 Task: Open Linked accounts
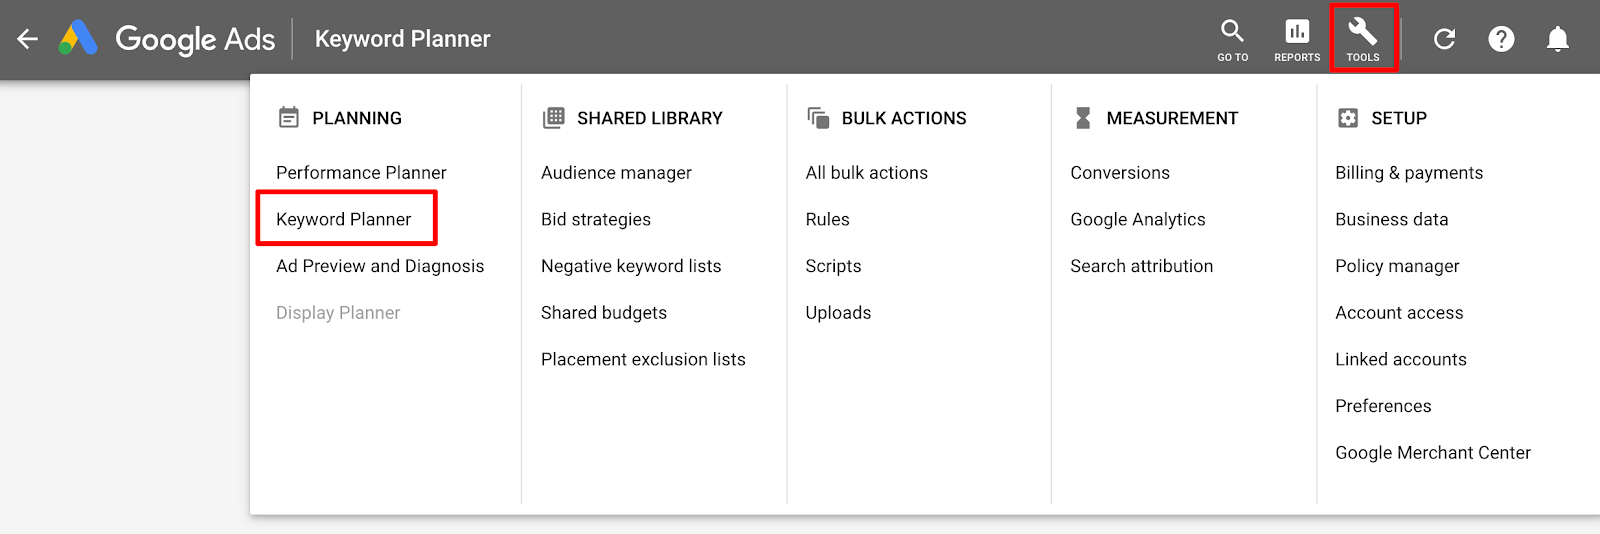pyautogui.click(x=1401, y=359)
